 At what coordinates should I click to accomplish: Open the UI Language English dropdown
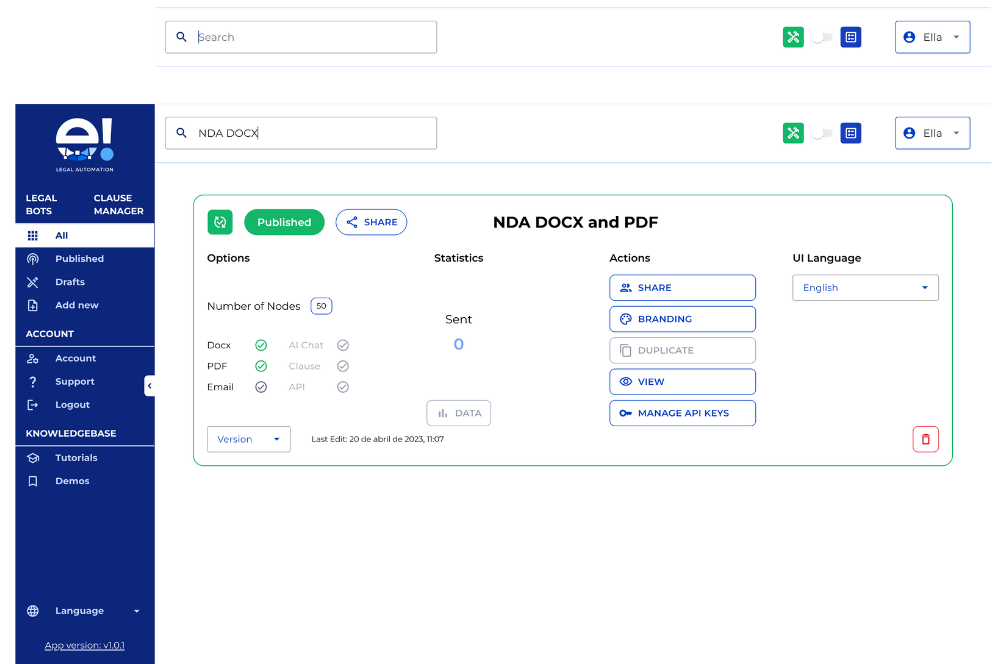coord(865,288)
